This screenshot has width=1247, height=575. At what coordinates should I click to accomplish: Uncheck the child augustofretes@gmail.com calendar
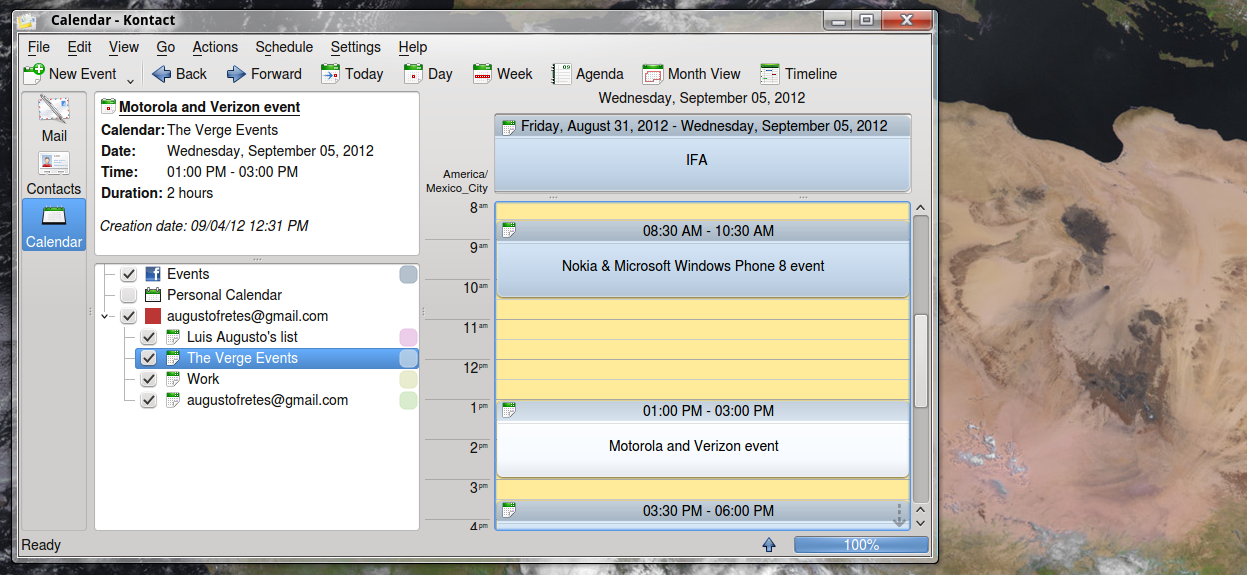148,400
